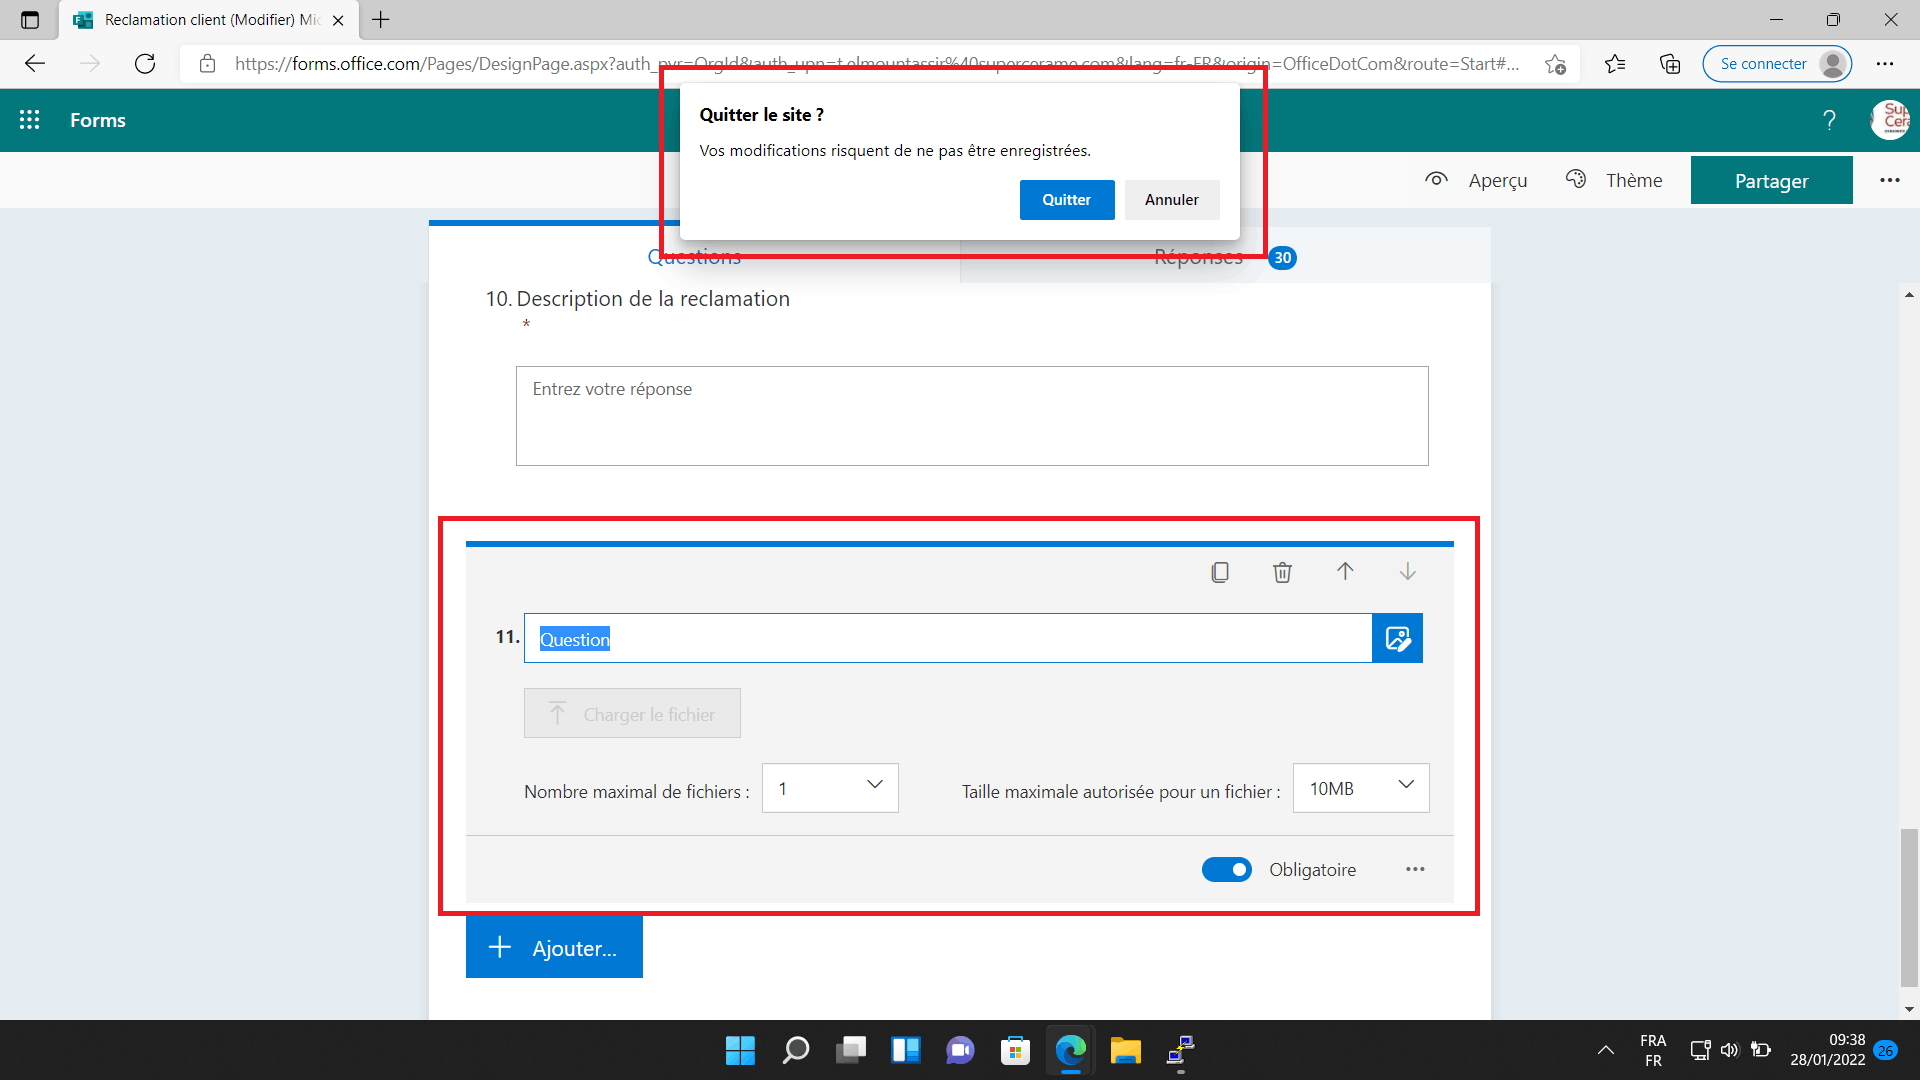Click the Partager button
Image resolution: width=1920 pixels, height=1080 pixels.
(x=1771, y=181)
